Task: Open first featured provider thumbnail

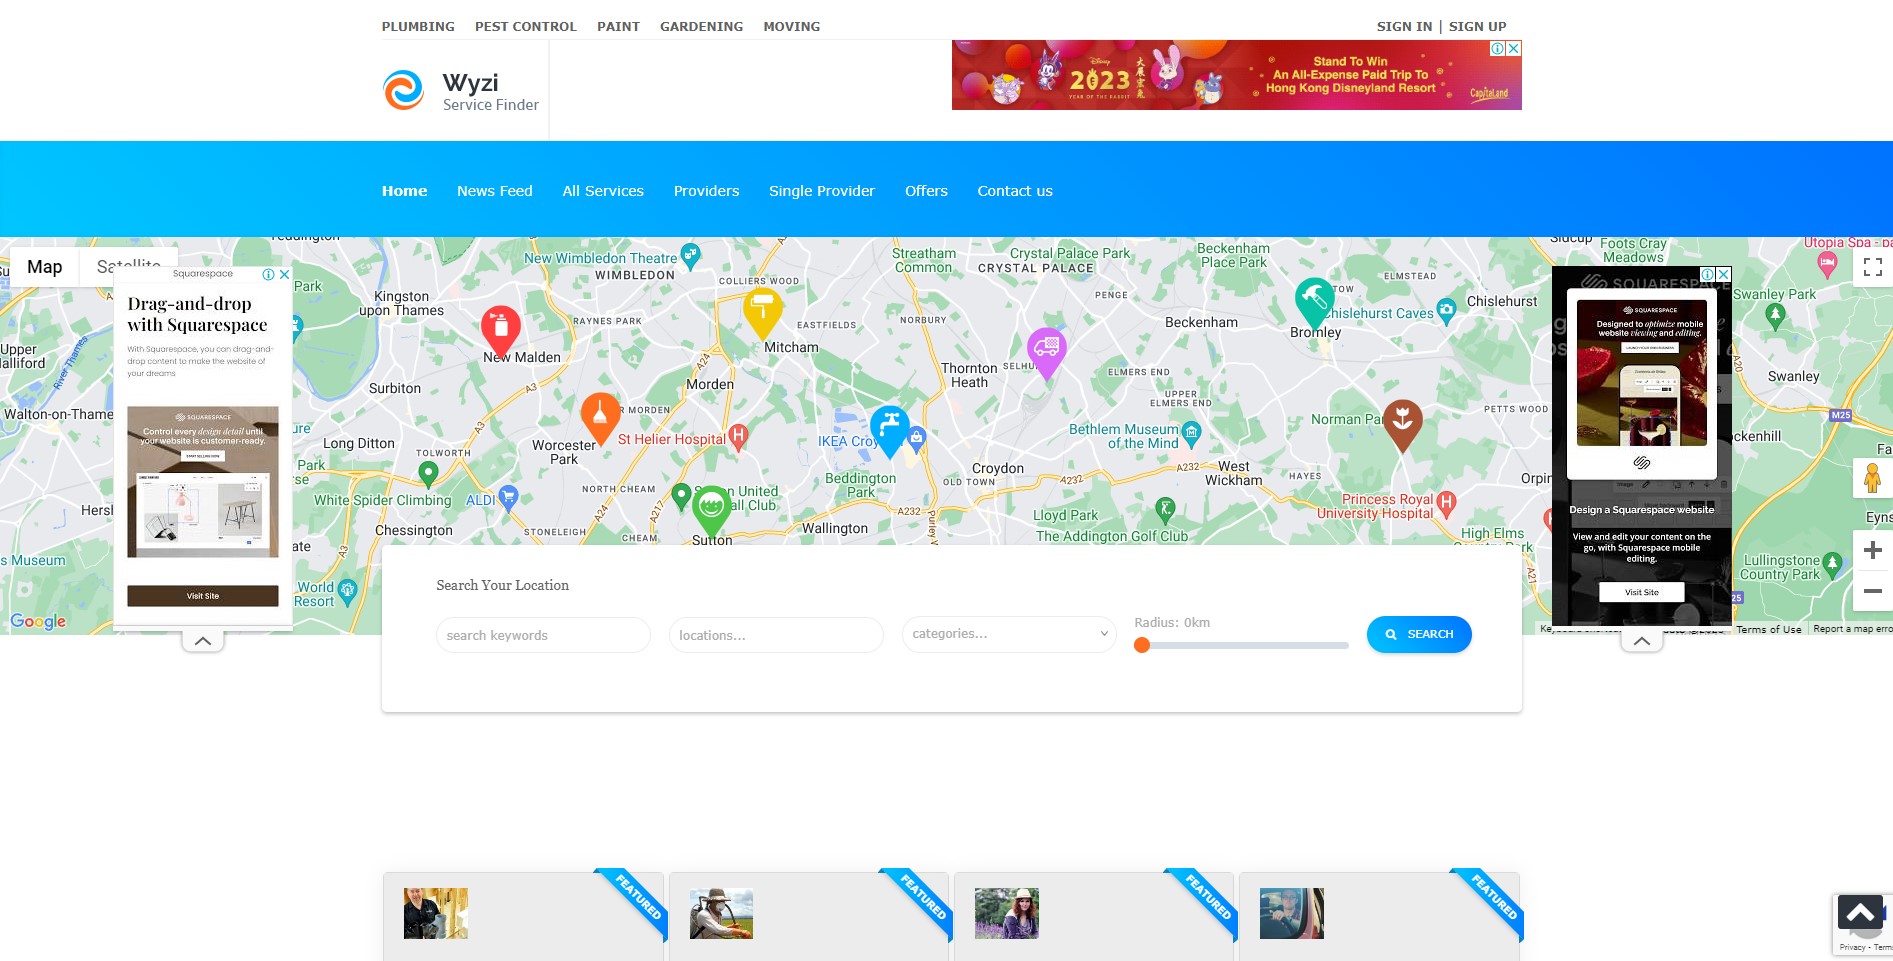Action: point(436,913)
